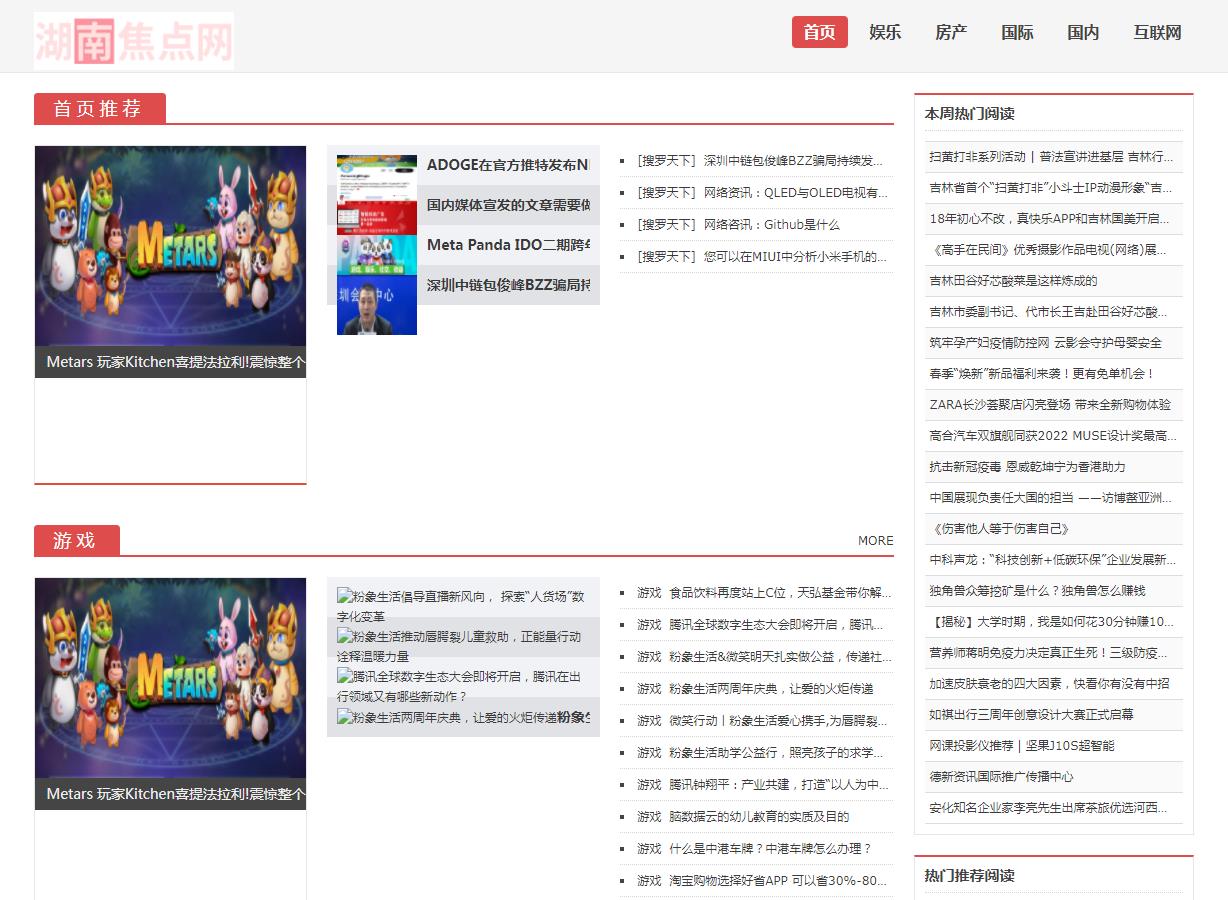Image resolution: width=1228 pixels, height=900 pixels.
Task: Open 抗击新冠疫毒 恩威乾坤宁 article
Action: click(x=1027, y=466)
